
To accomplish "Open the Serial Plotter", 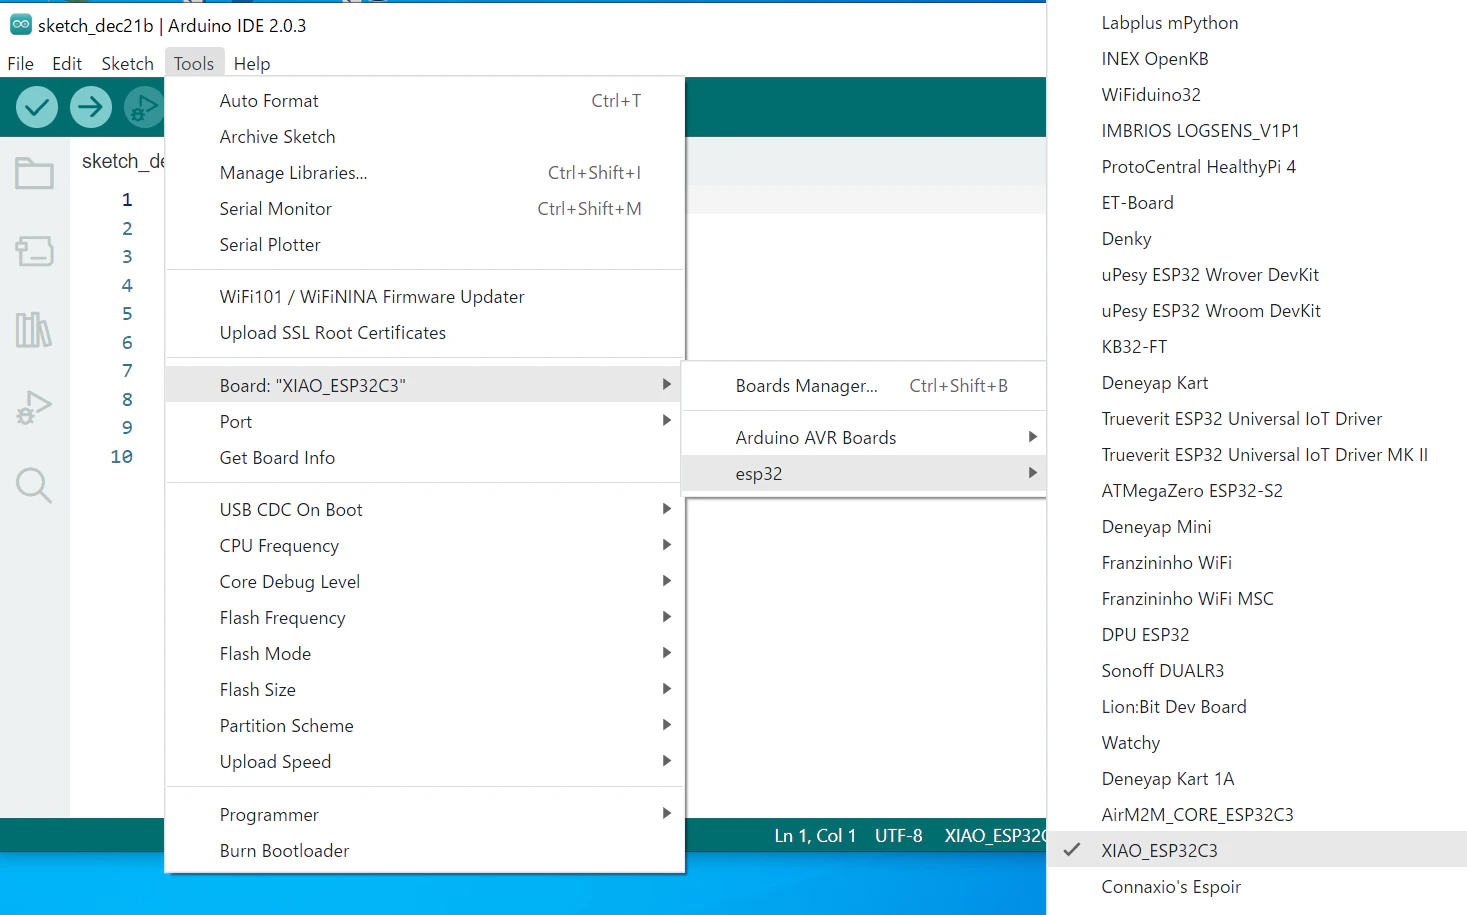I will [424, 244].
